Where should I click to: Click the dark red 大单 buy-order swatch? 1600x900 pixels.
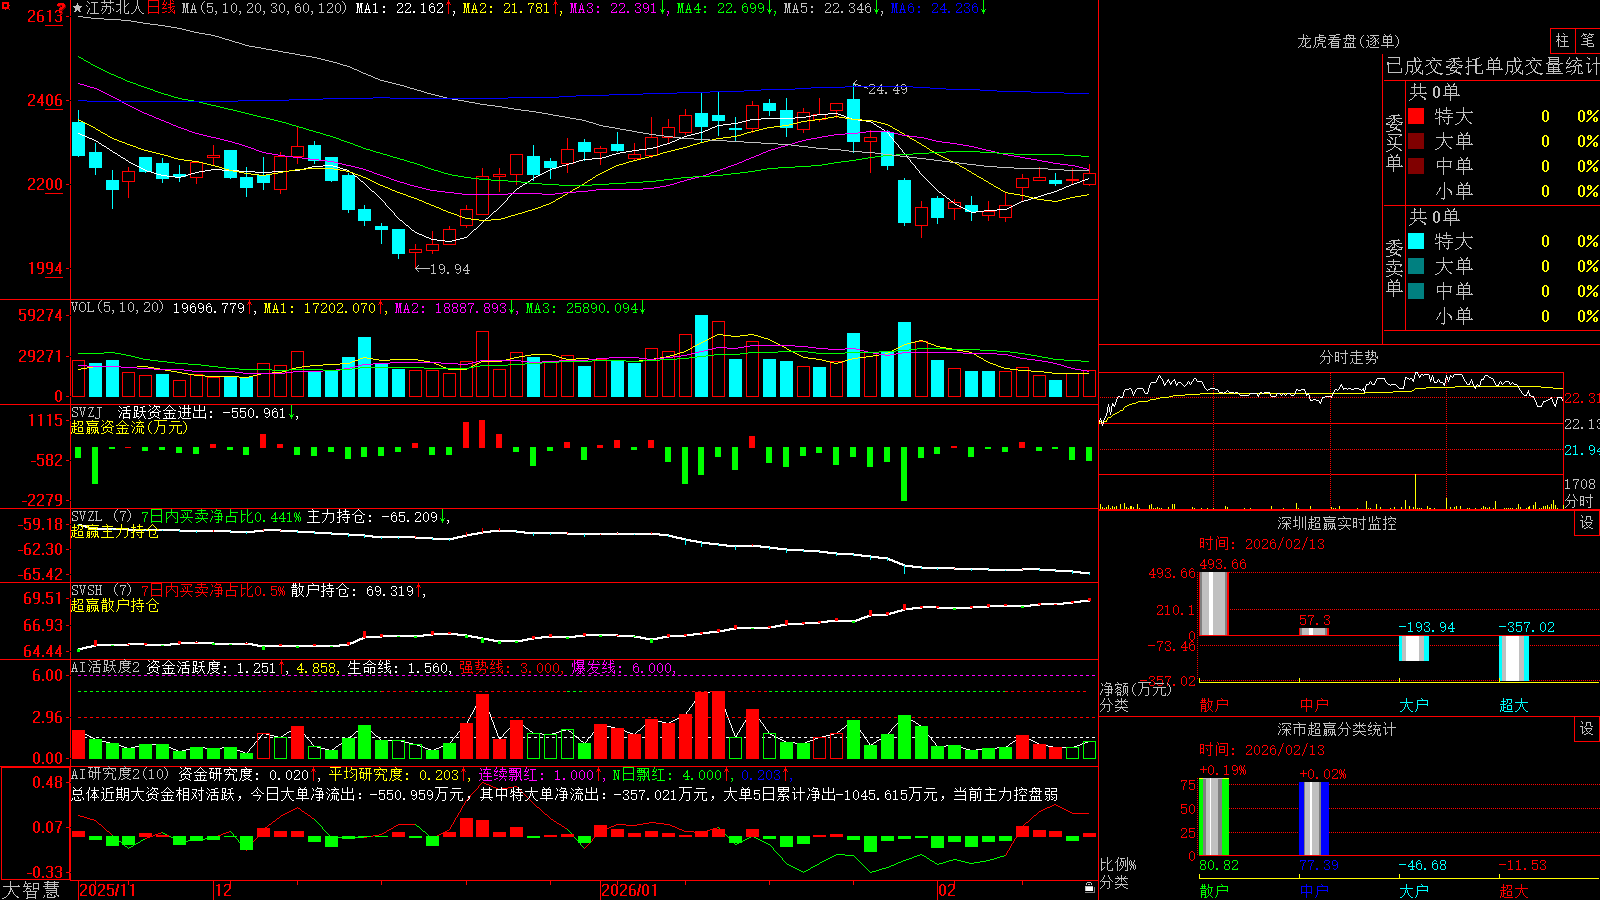(x=1416, y=141)
